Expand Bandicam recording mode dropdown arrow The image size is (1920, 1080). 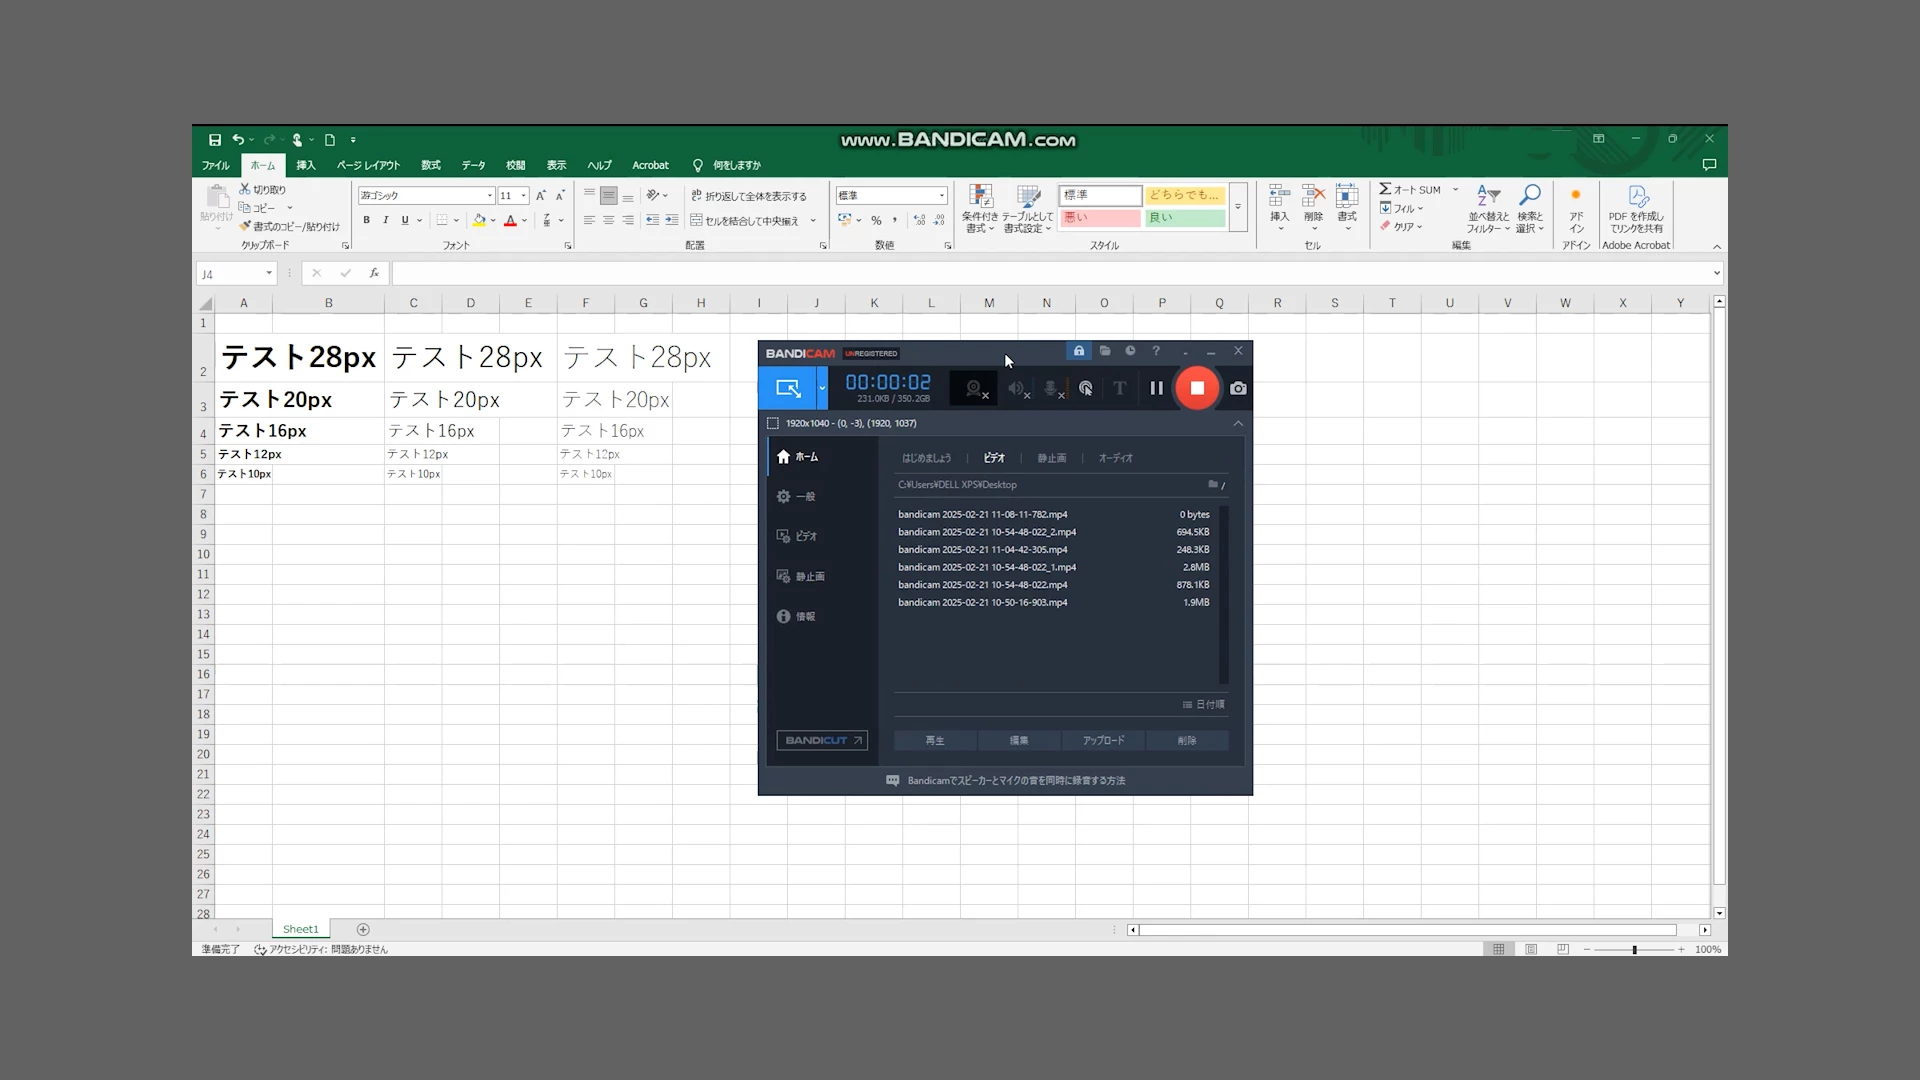tap(822, 388)
